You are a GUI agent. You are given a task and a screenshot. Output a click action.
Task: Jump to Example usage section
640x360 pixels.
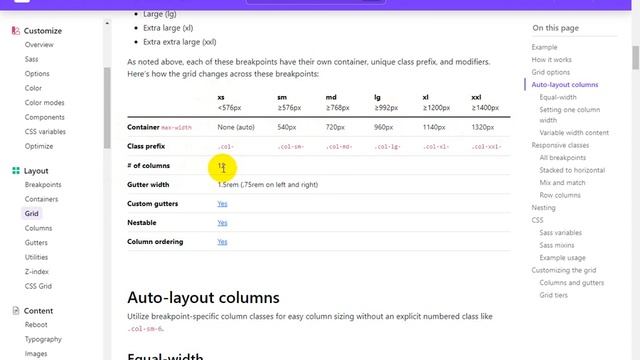pyautogui.click(x=562, y=258)
